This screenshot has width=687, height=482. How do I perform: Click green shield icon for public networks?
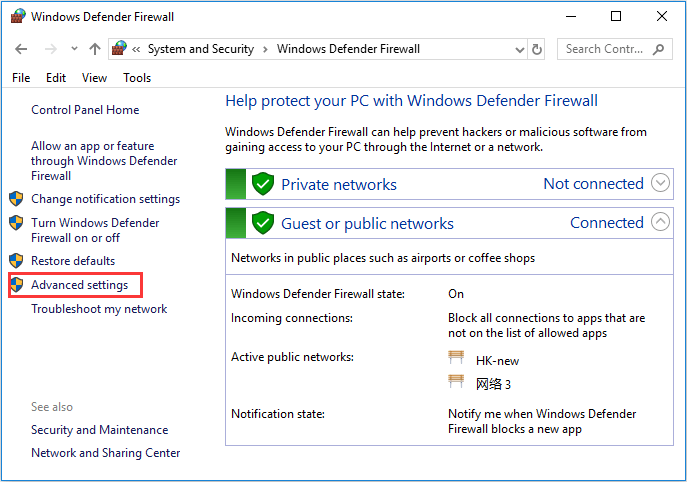(x=263, y=223)
